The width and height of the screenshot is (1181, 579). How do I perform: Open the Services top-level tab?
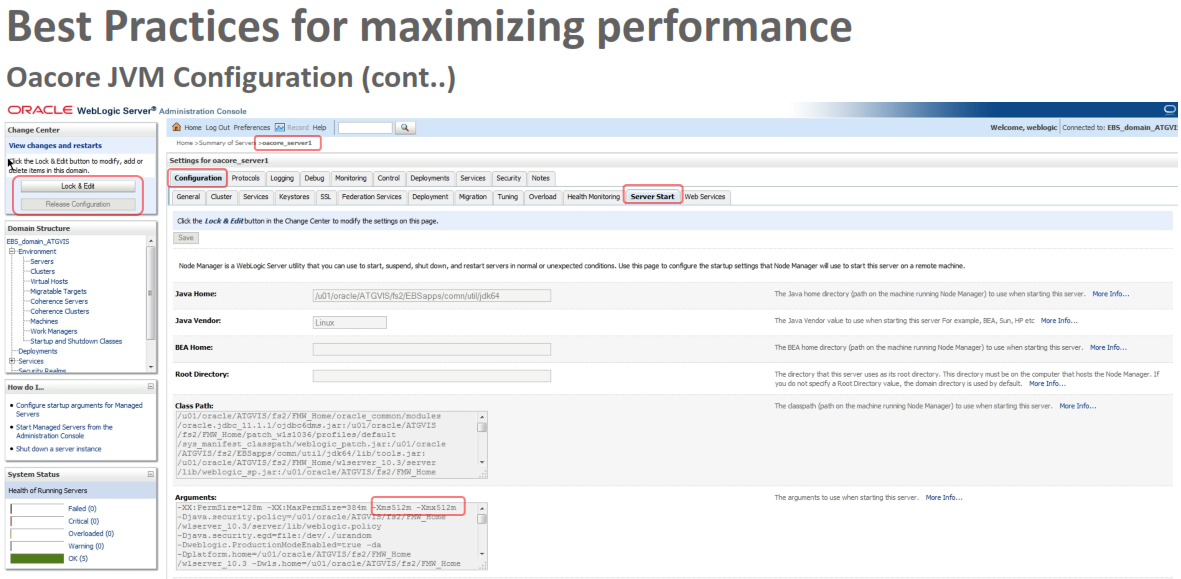473,178
